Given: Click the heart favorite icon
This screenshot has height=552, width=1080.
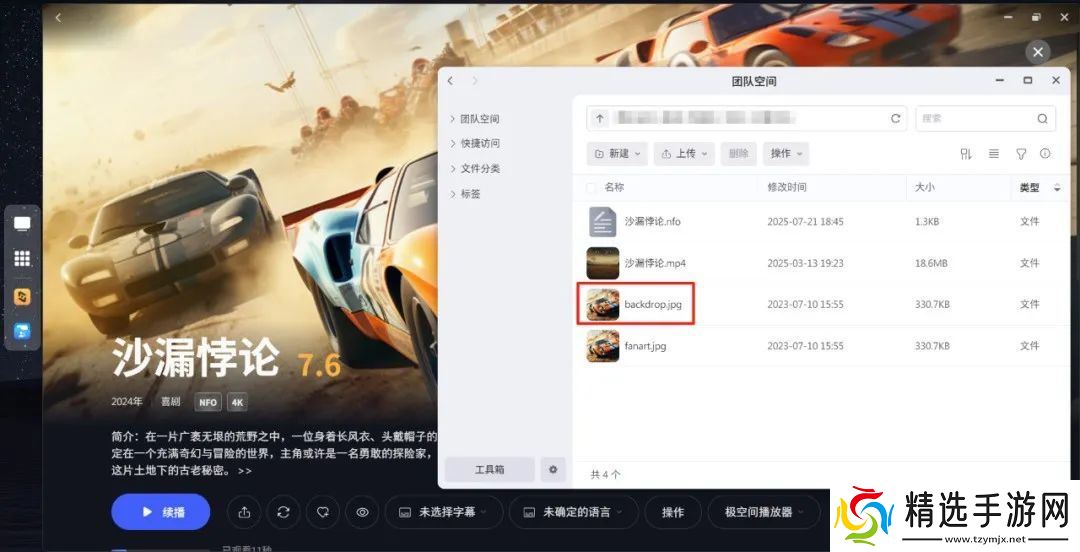Looking at the screenshot, I should [x=323, y=512].
